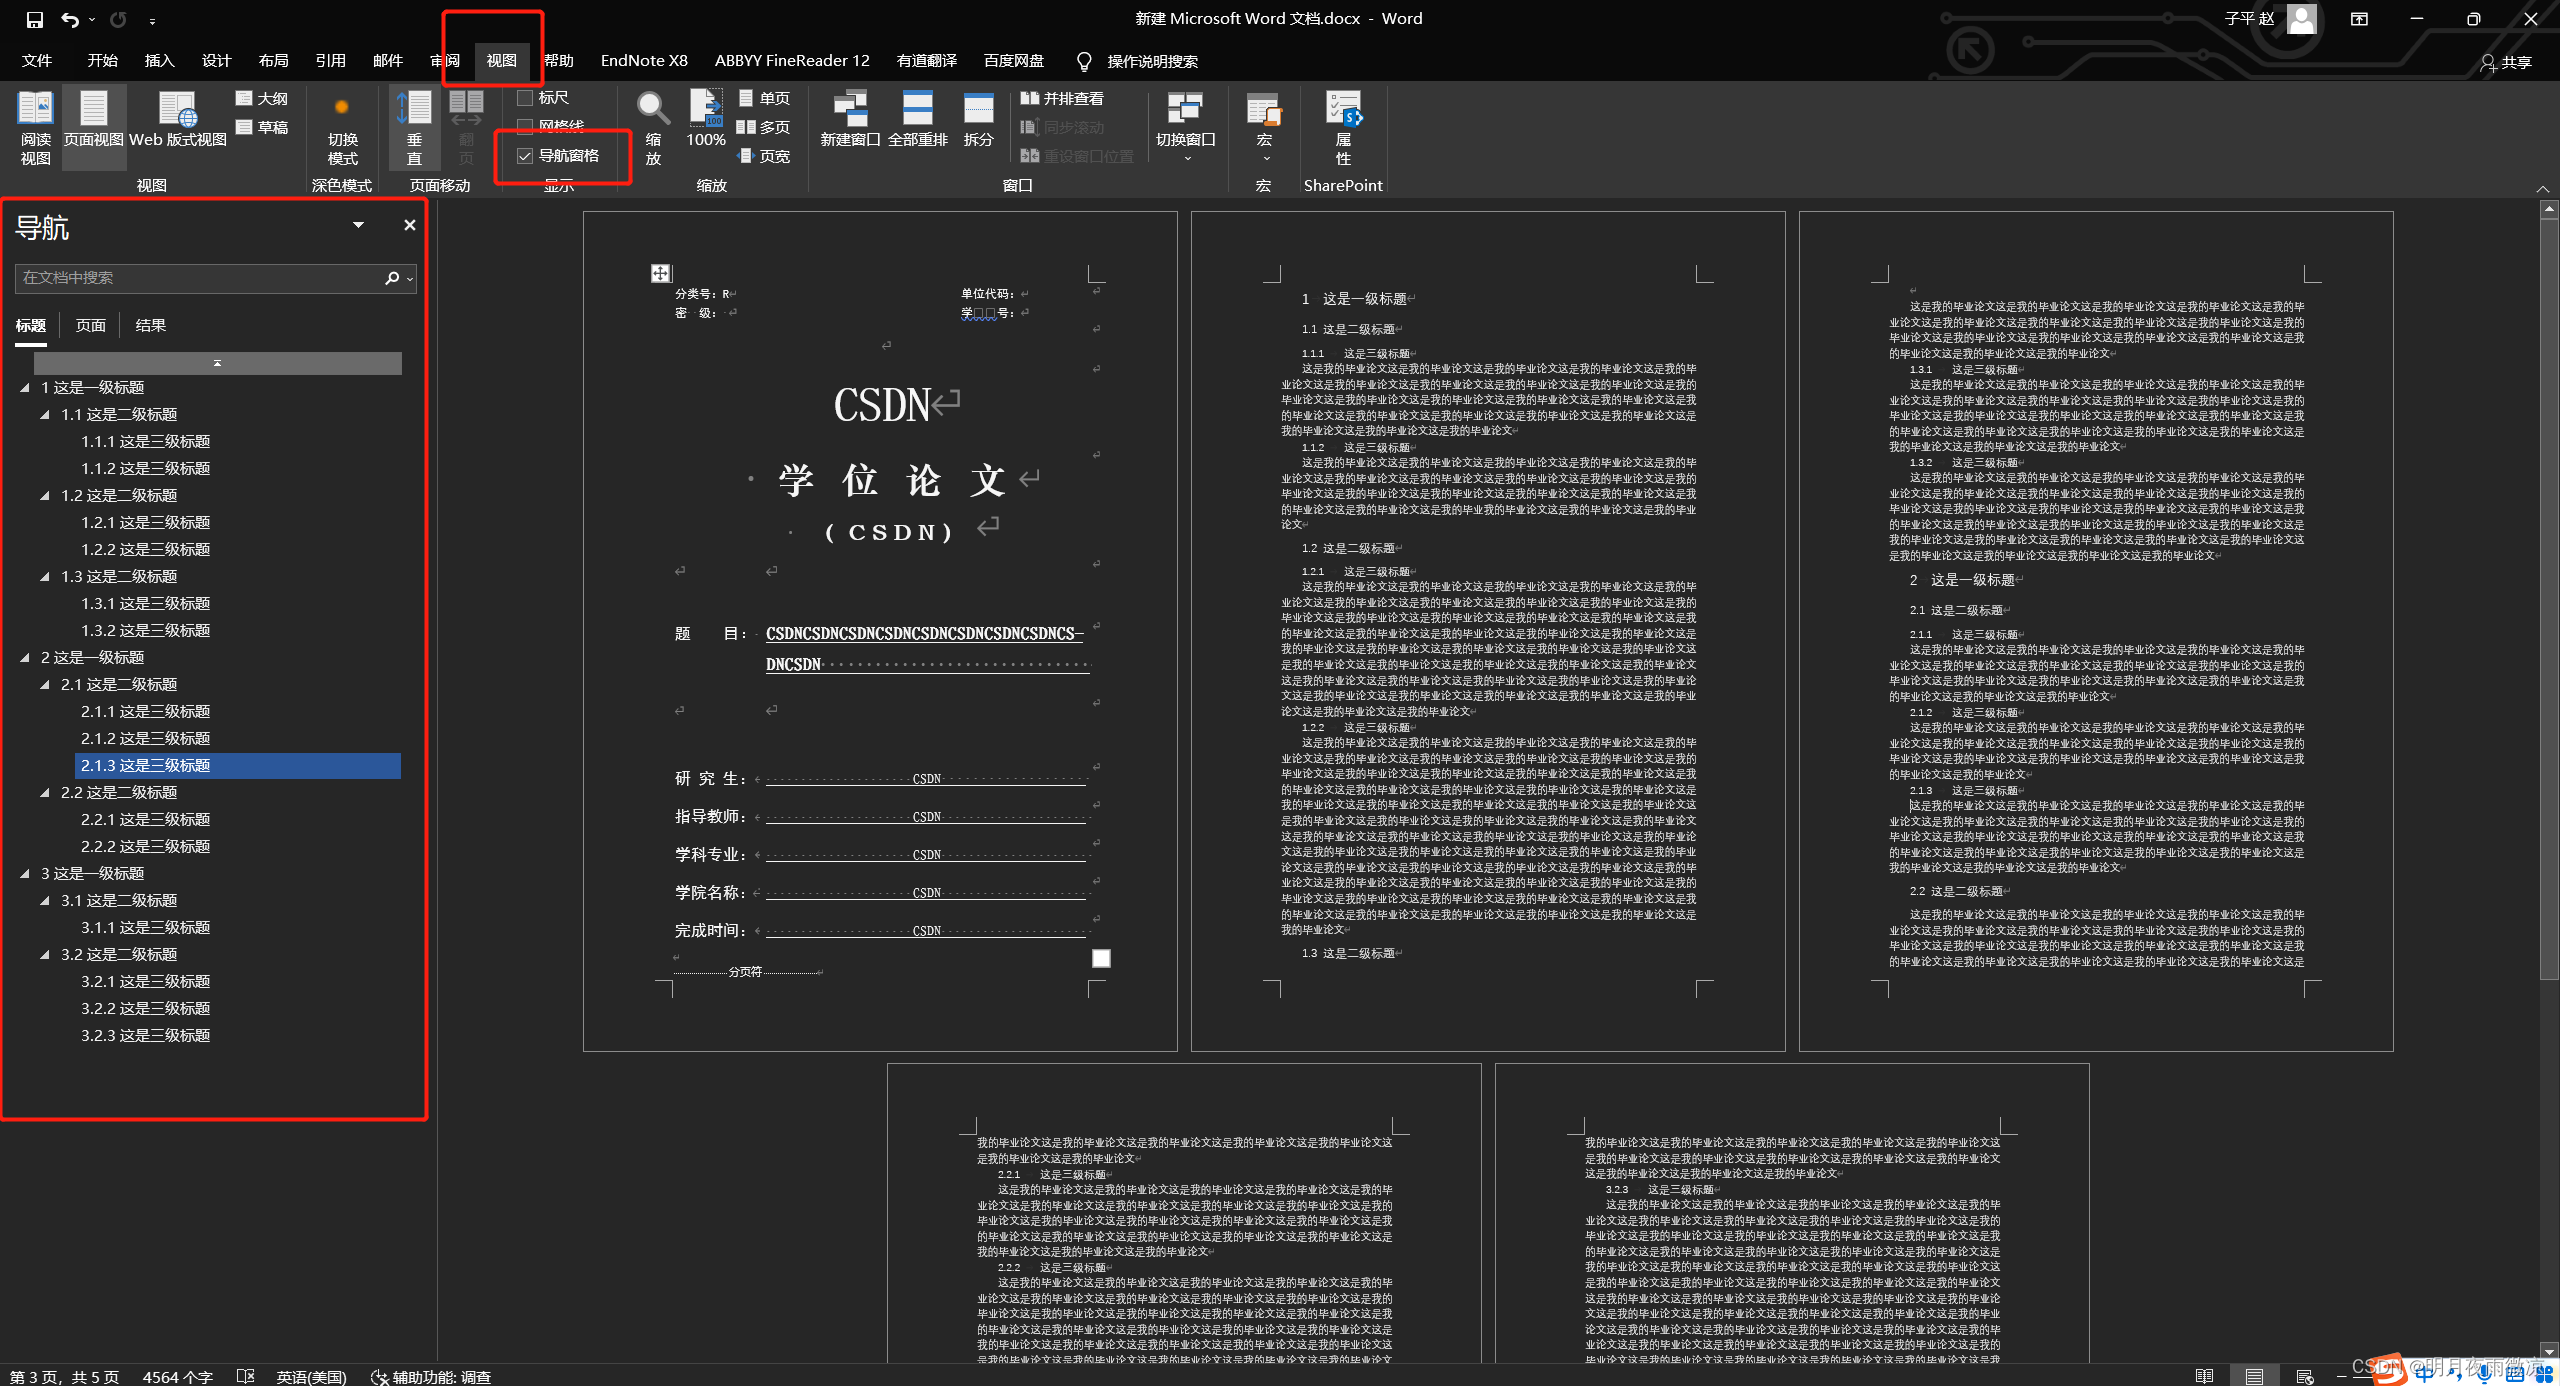The height and width of the screenshot is (1386, 2560).
Task: Open the Switch Windows dropdown (切换窗口)
Action: point(1185,127)
